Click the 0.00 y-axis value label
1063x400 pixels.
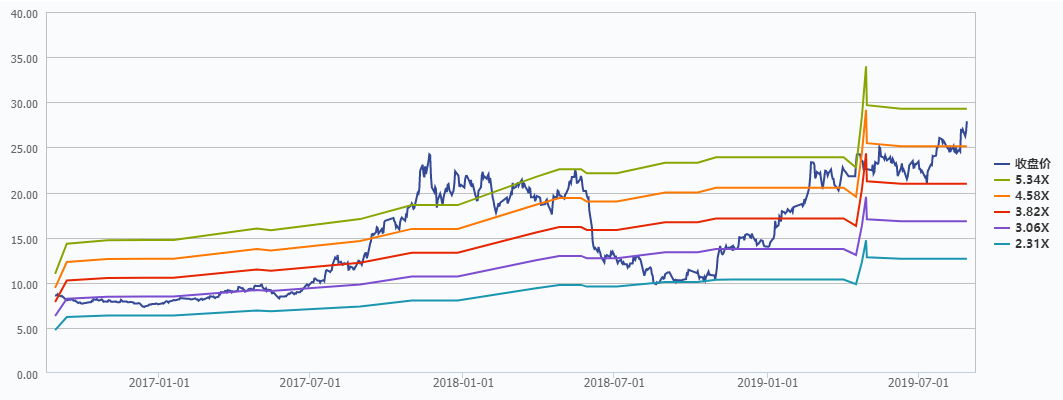click(26, 374)
